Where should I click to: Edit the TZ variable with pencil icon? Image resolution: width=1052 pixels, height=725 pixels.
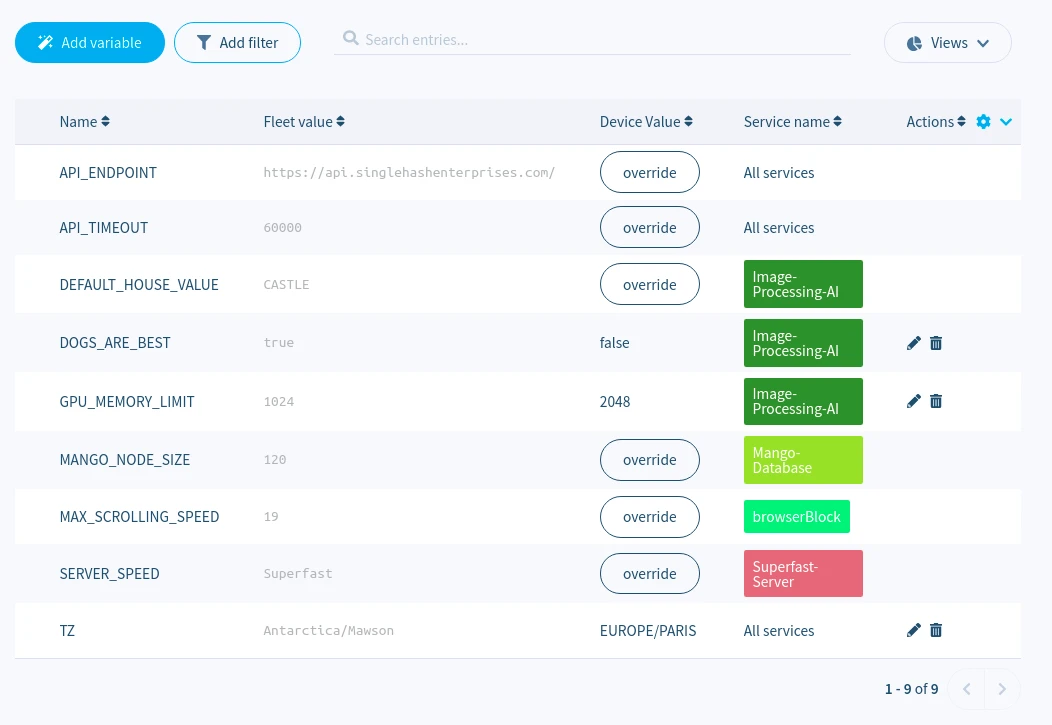point(913,630)
